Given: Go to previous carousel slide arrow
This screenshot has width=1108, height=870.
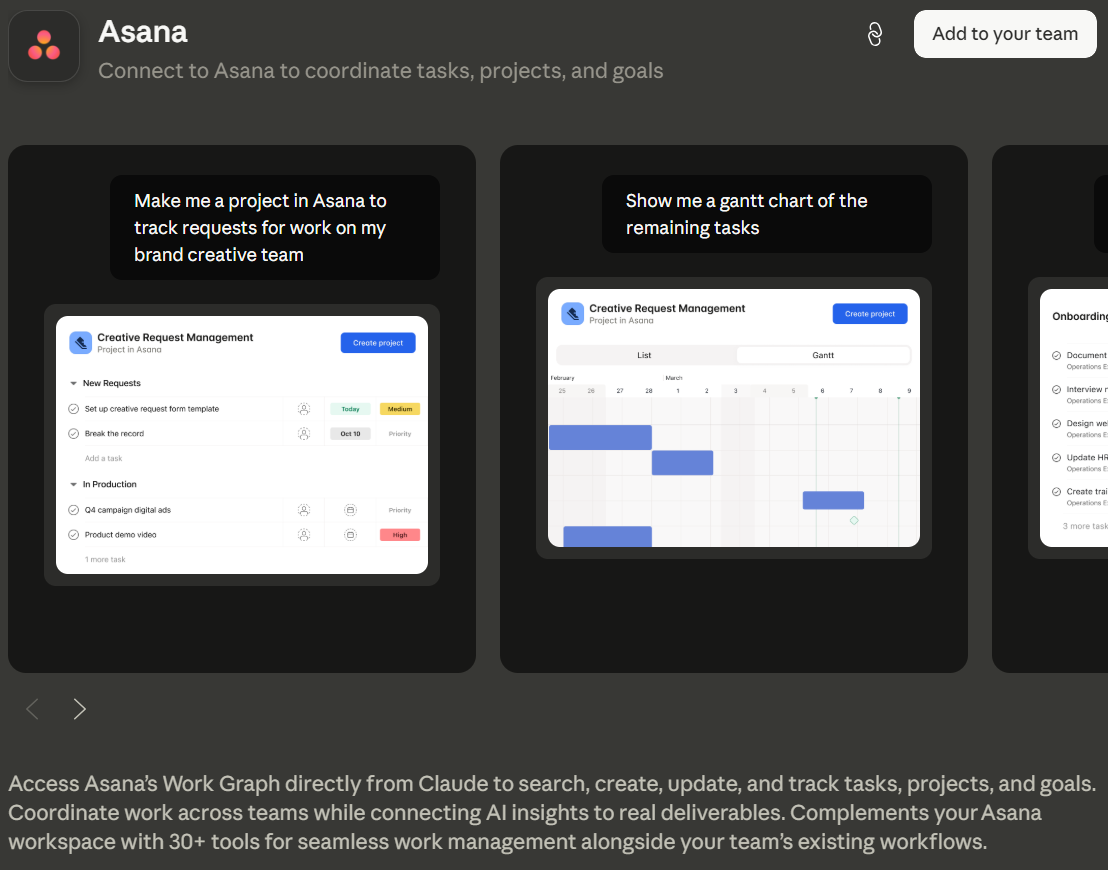Looking at the screenshot, I should [x=33, y=709].
